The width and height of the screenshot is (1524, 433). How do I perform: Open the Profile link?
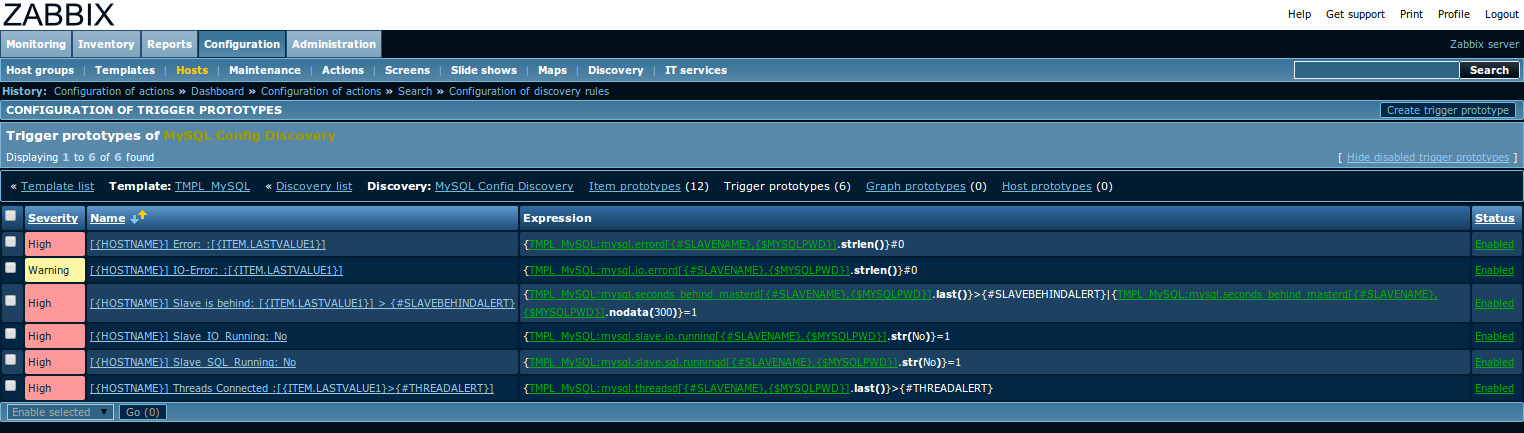pos(1454,14)
